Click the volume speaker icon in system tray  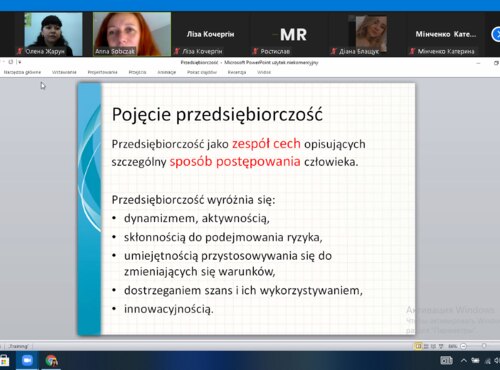tap(497, 361)
